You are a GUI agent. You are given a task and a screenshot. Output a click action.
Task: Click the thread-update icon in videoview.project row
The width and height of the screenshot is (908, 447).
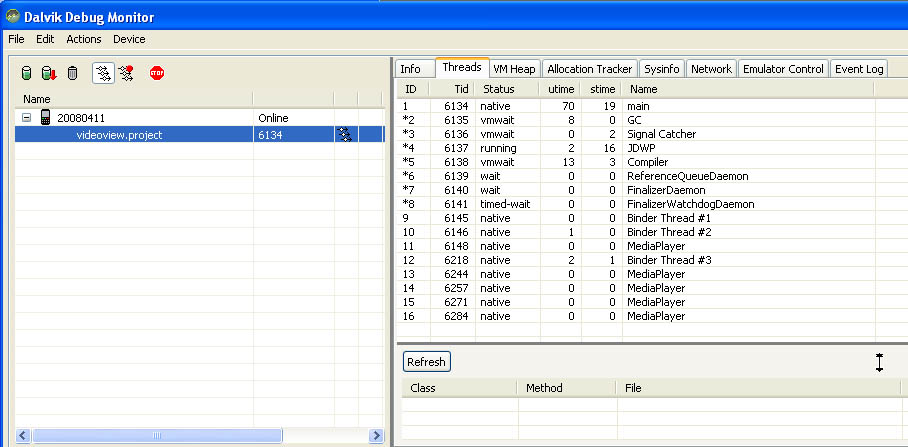[x=345, y=135]
